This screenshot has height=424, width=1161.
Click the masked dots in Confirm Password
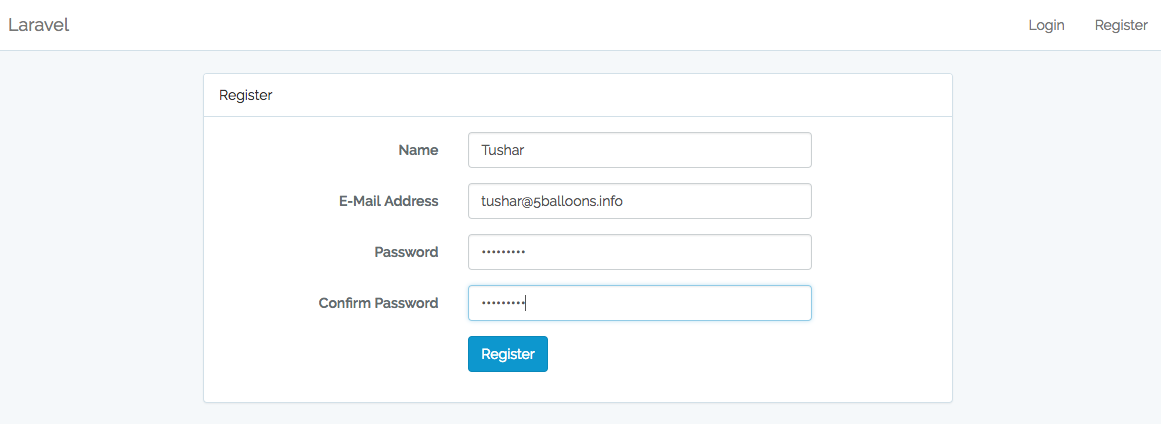click(503, 303)
